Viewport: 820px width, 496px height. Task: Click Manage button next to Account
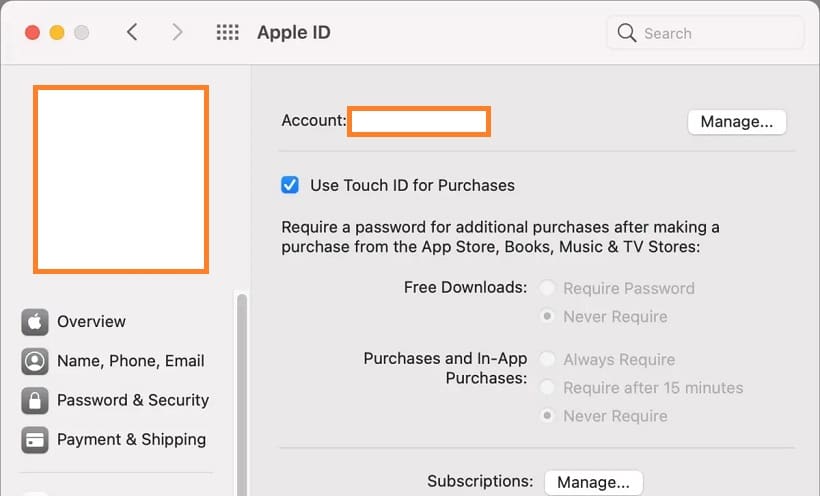(x=736, y=122)
